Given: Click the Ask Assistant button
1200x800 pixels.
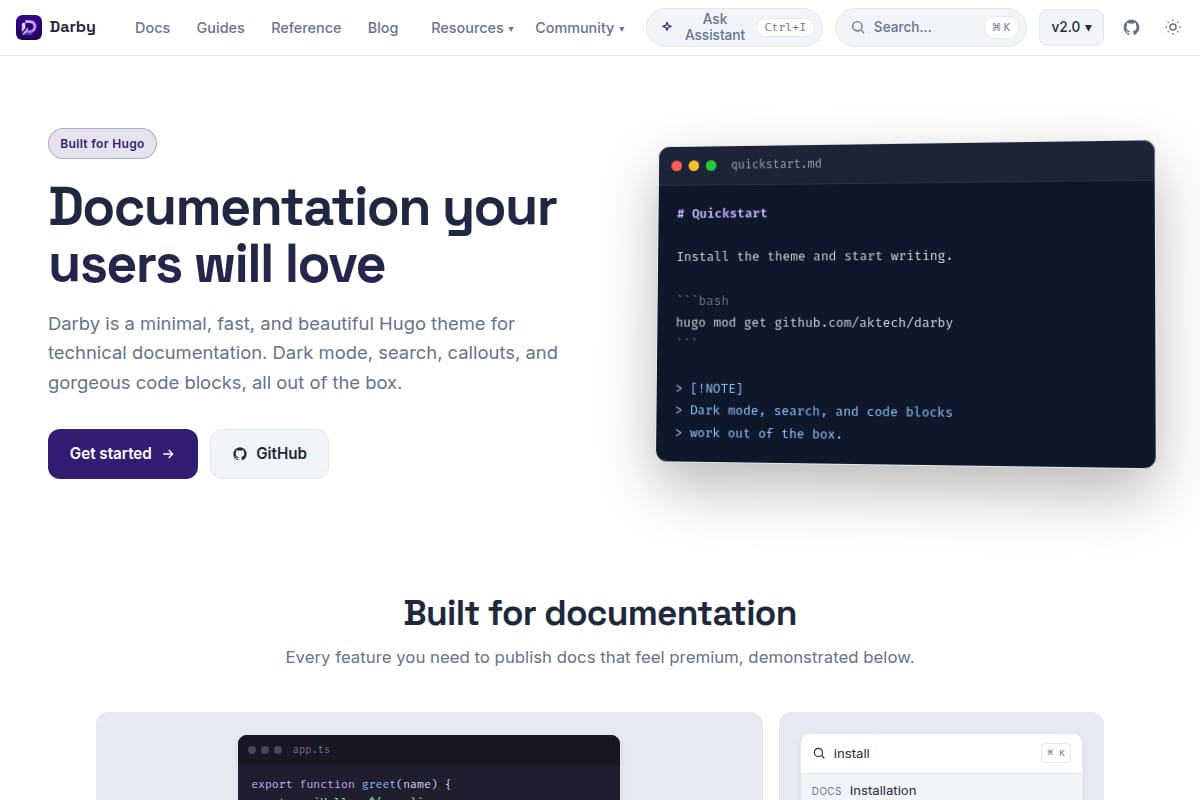Looking at the screenshot, I should tap(734, 28).
